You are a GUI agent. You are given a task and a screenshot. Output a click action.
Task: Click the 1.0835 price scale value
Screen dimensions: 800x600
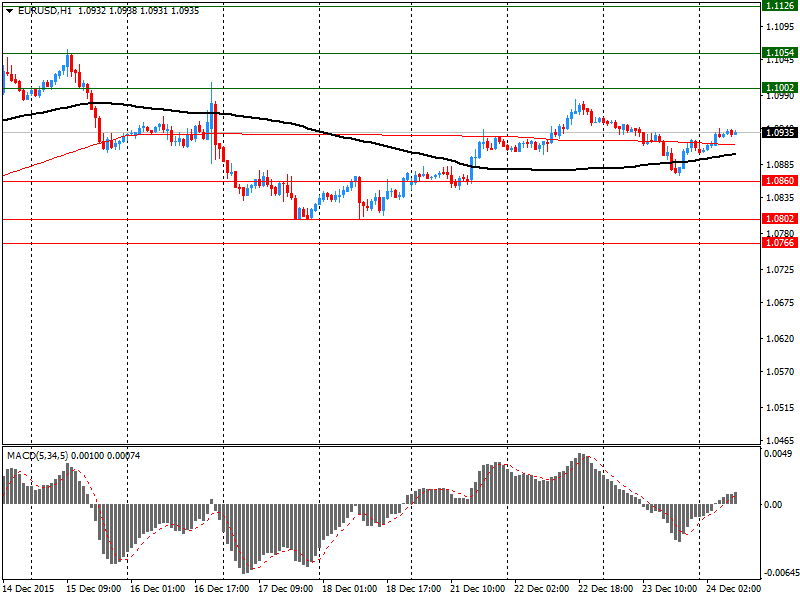click(x=781, y=197)
